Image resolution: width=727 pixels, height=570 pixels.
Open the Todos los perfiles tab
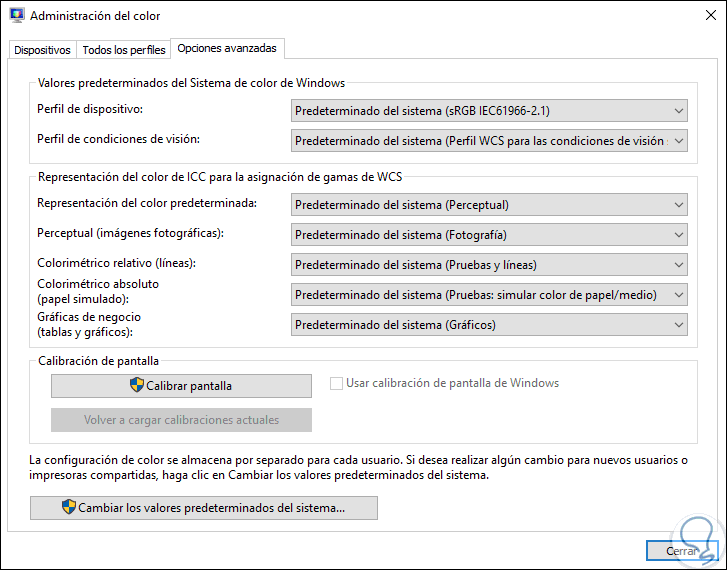(124, 50)
